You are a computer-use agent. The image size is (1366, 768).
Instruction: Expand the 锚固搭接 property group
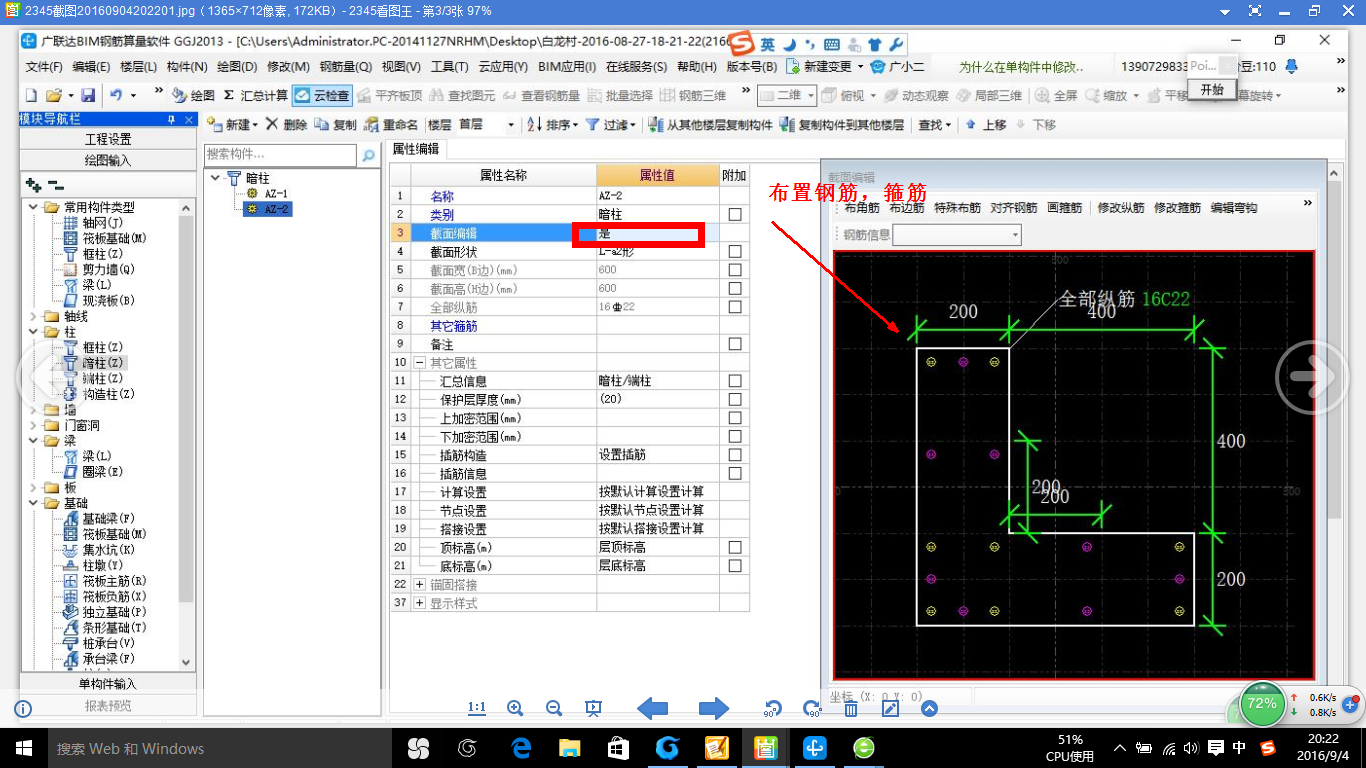tap(421, 585)
